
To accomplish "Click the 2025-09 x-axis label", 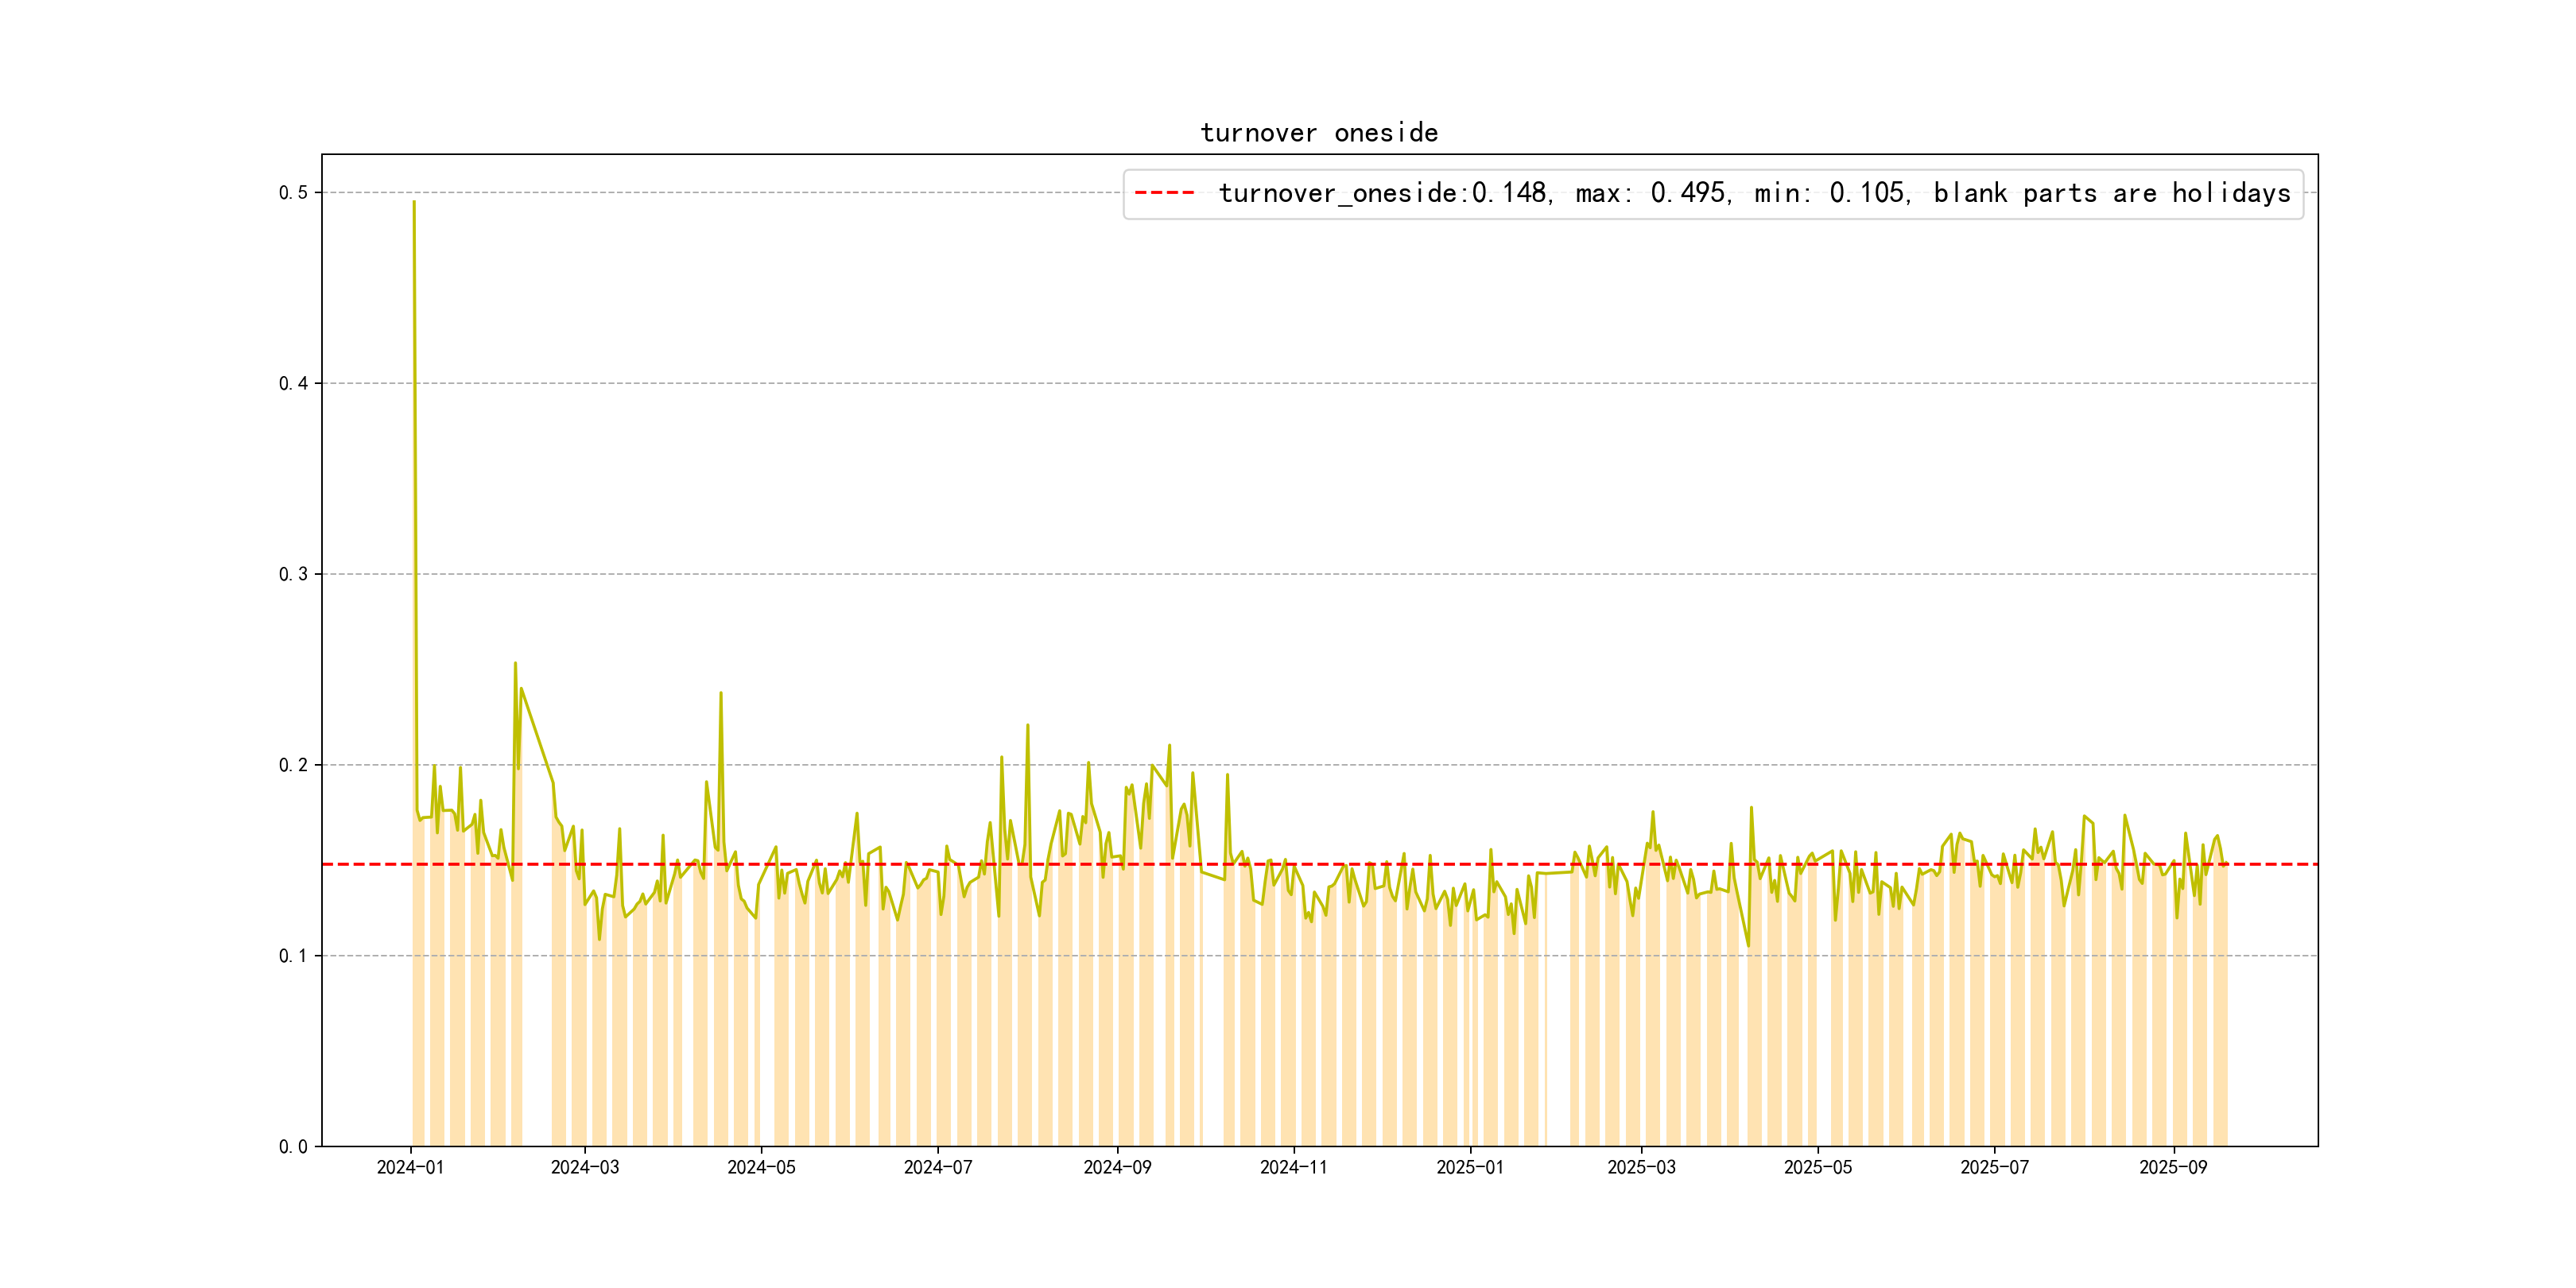I will (x=2173, y=1168).
